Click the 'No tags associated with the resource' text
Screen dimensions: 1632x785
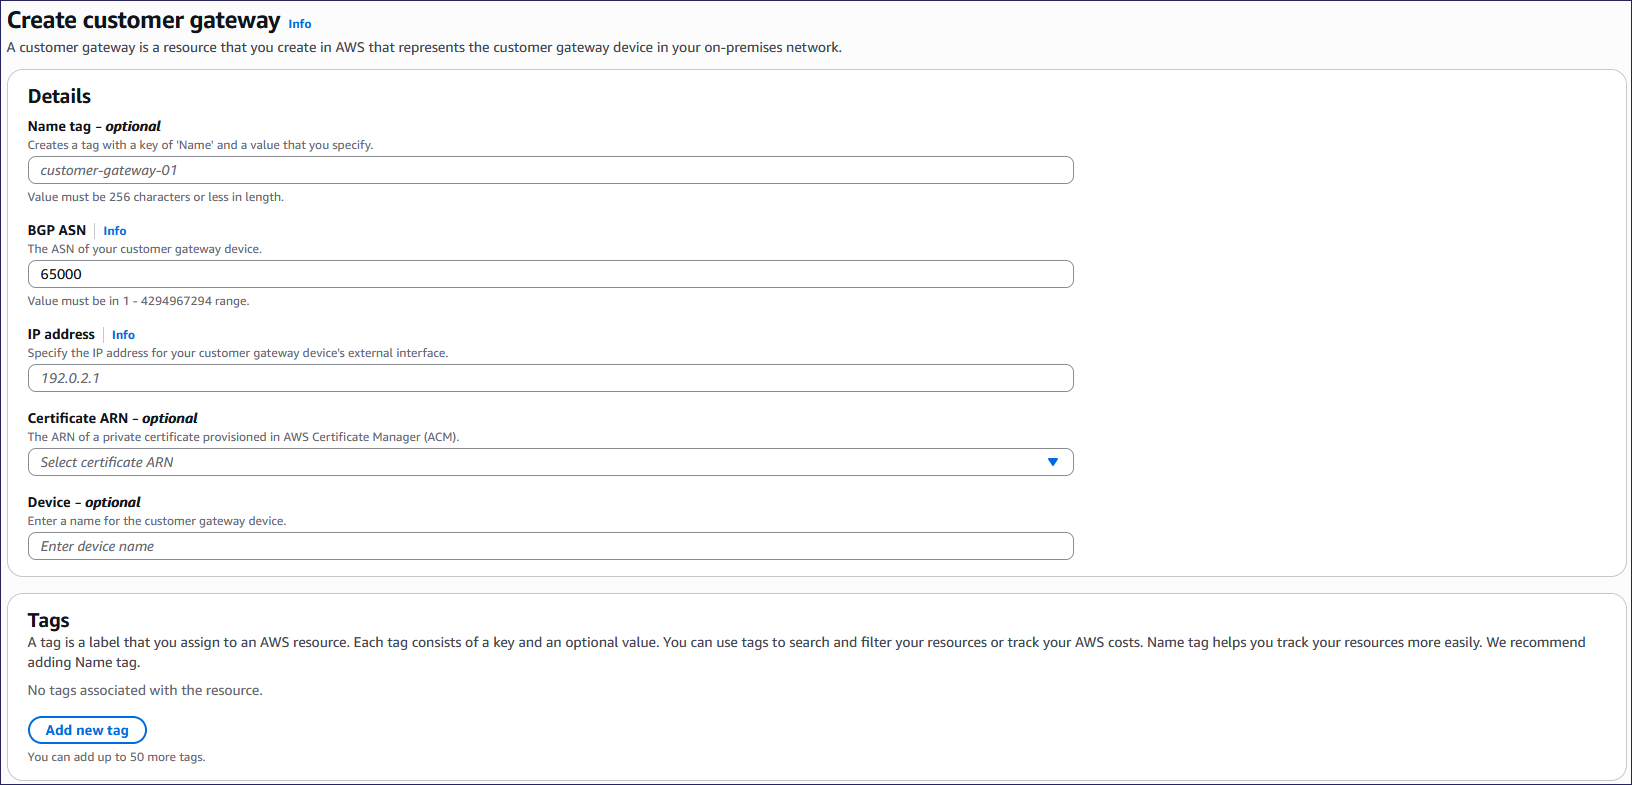point(145,690)
